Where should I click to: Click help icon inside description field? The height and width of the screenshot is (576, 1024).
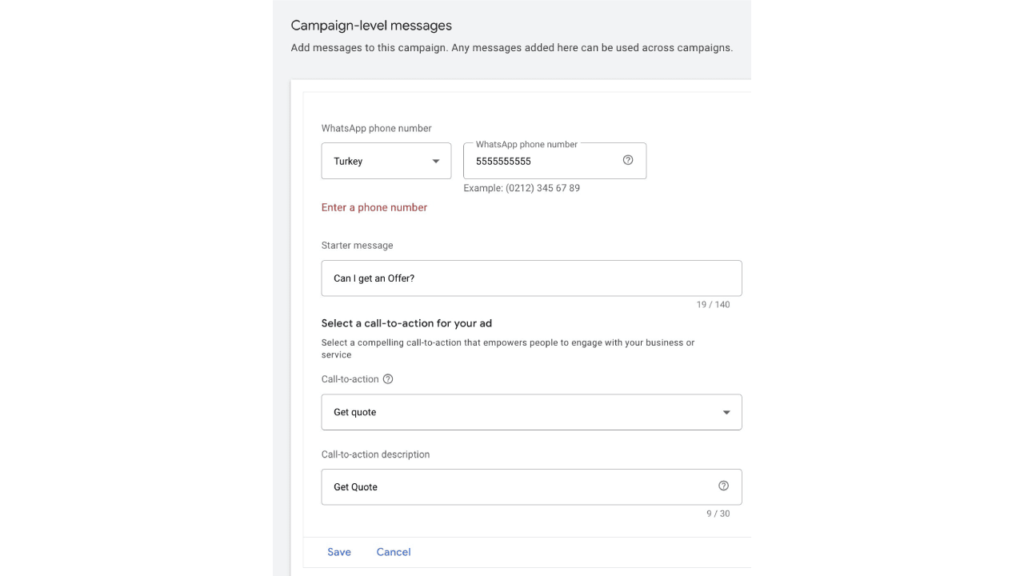[x=722, y=487]
